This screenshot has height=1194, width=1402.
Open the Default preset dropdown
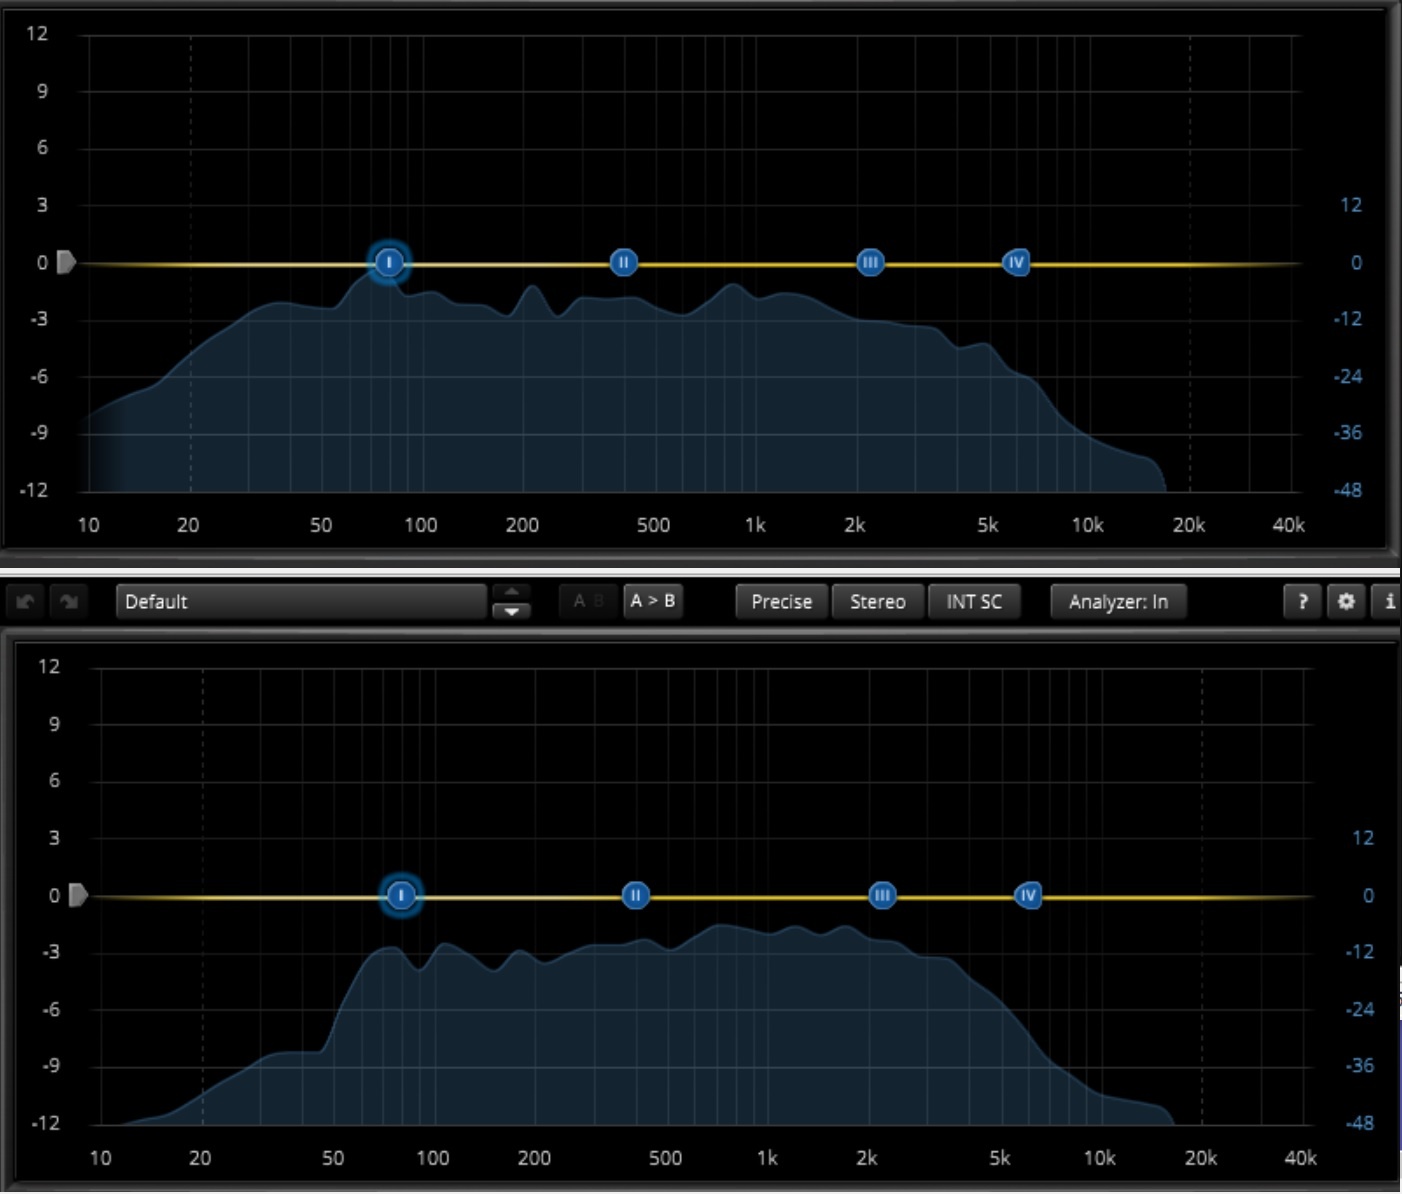point(300,601)
